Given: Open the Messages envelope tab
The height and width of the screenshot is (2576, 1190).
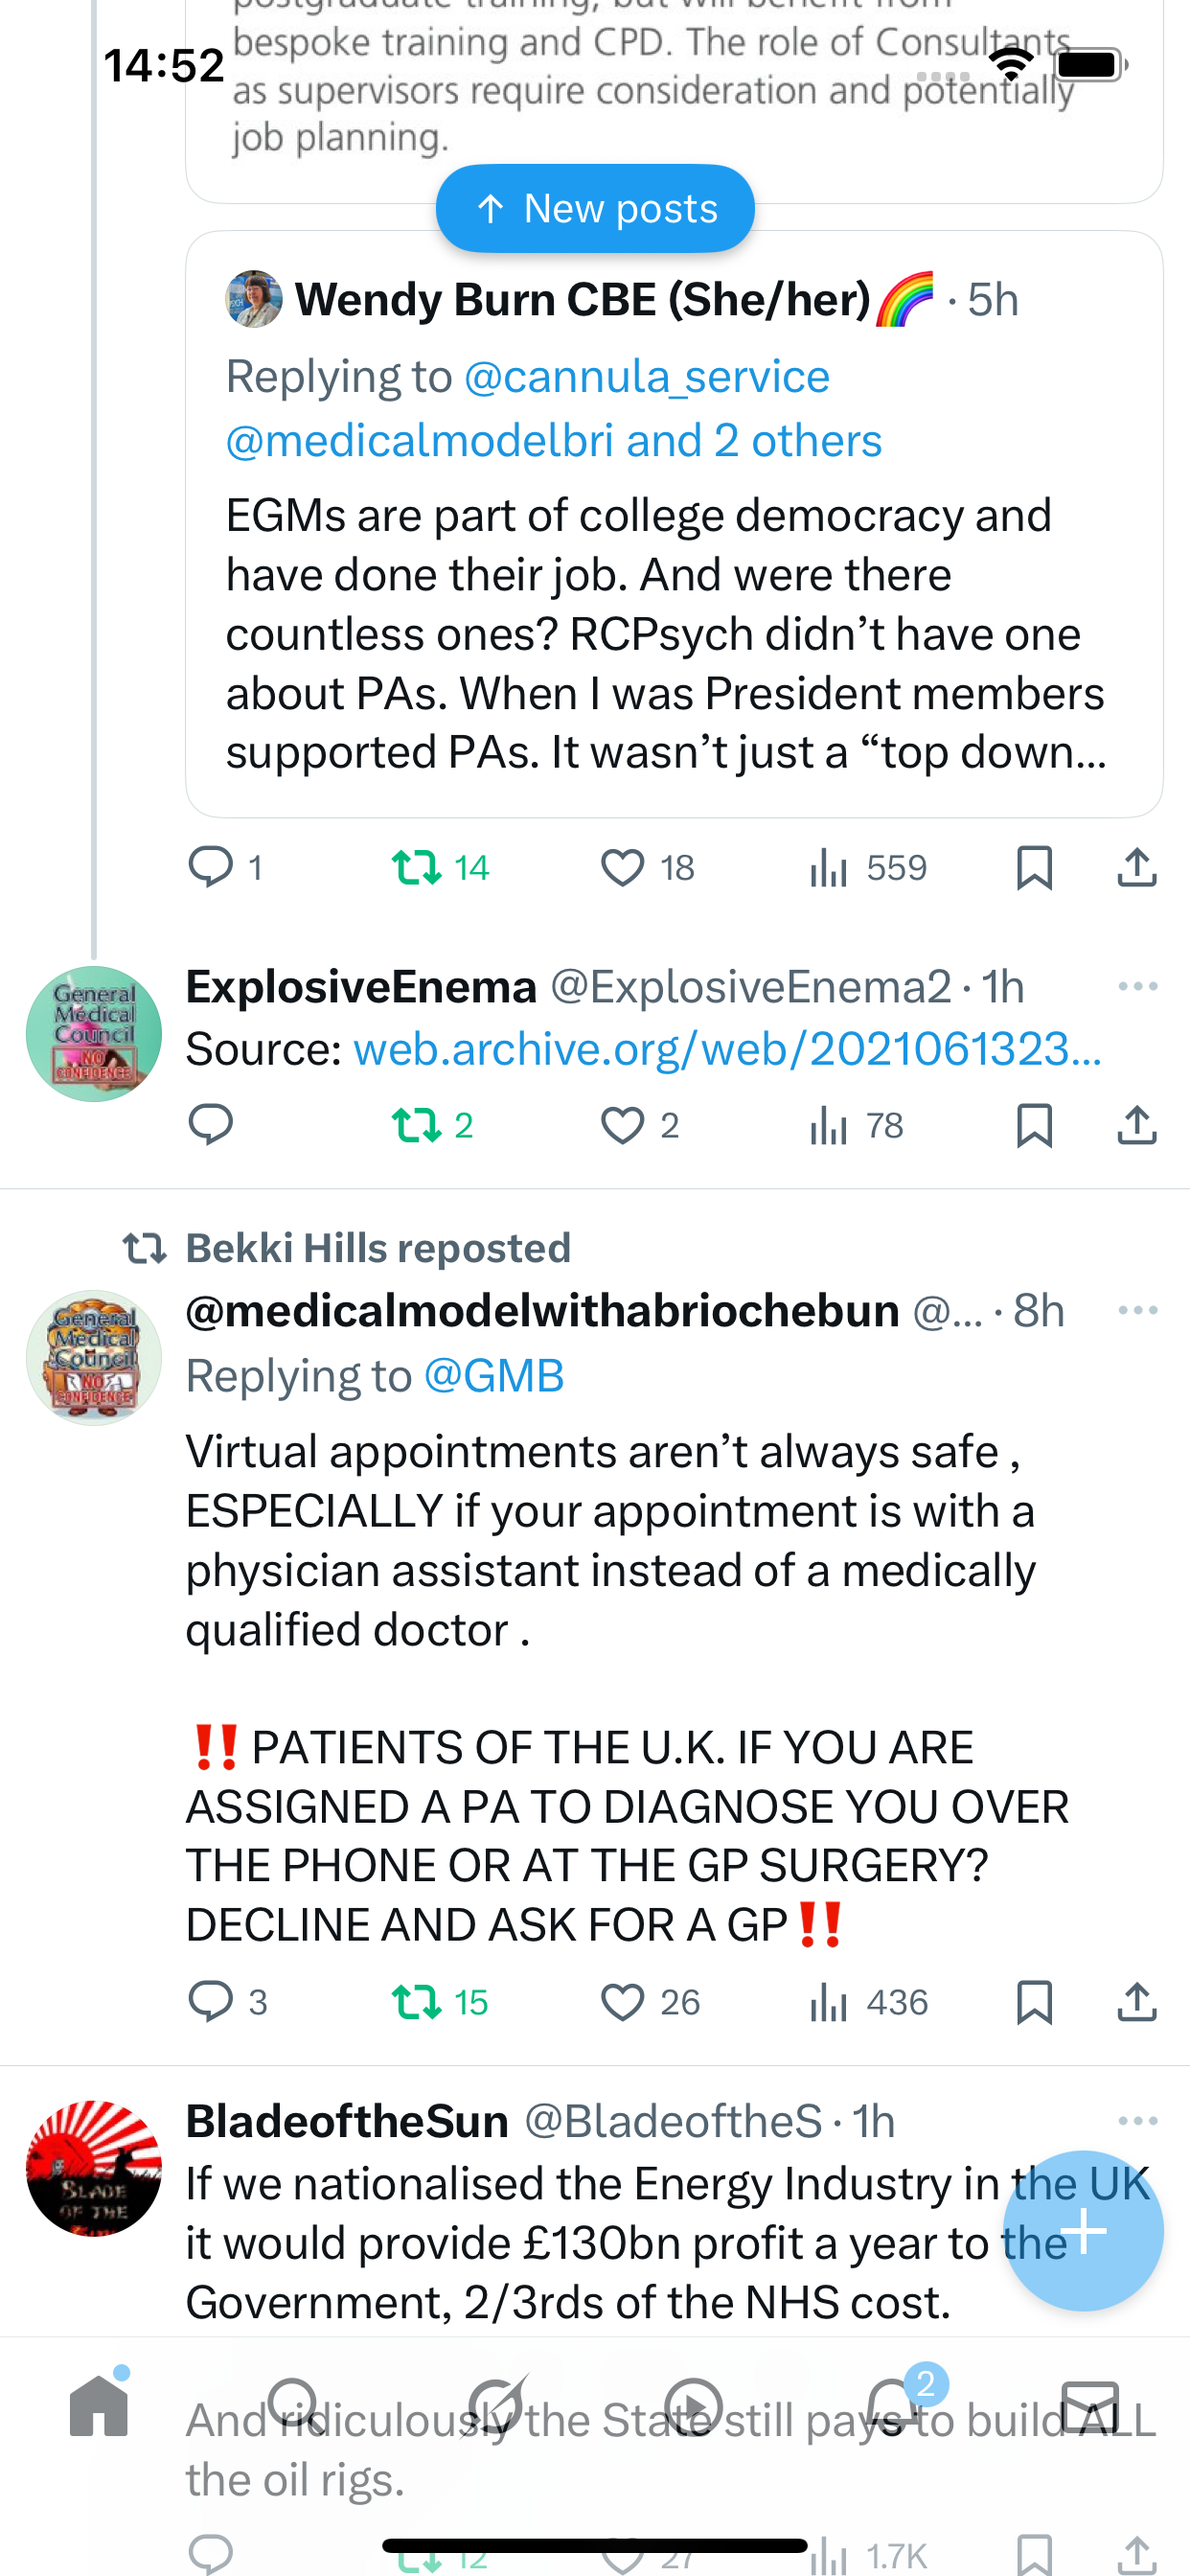Looking at the screenshot, I should 1090,2406.
